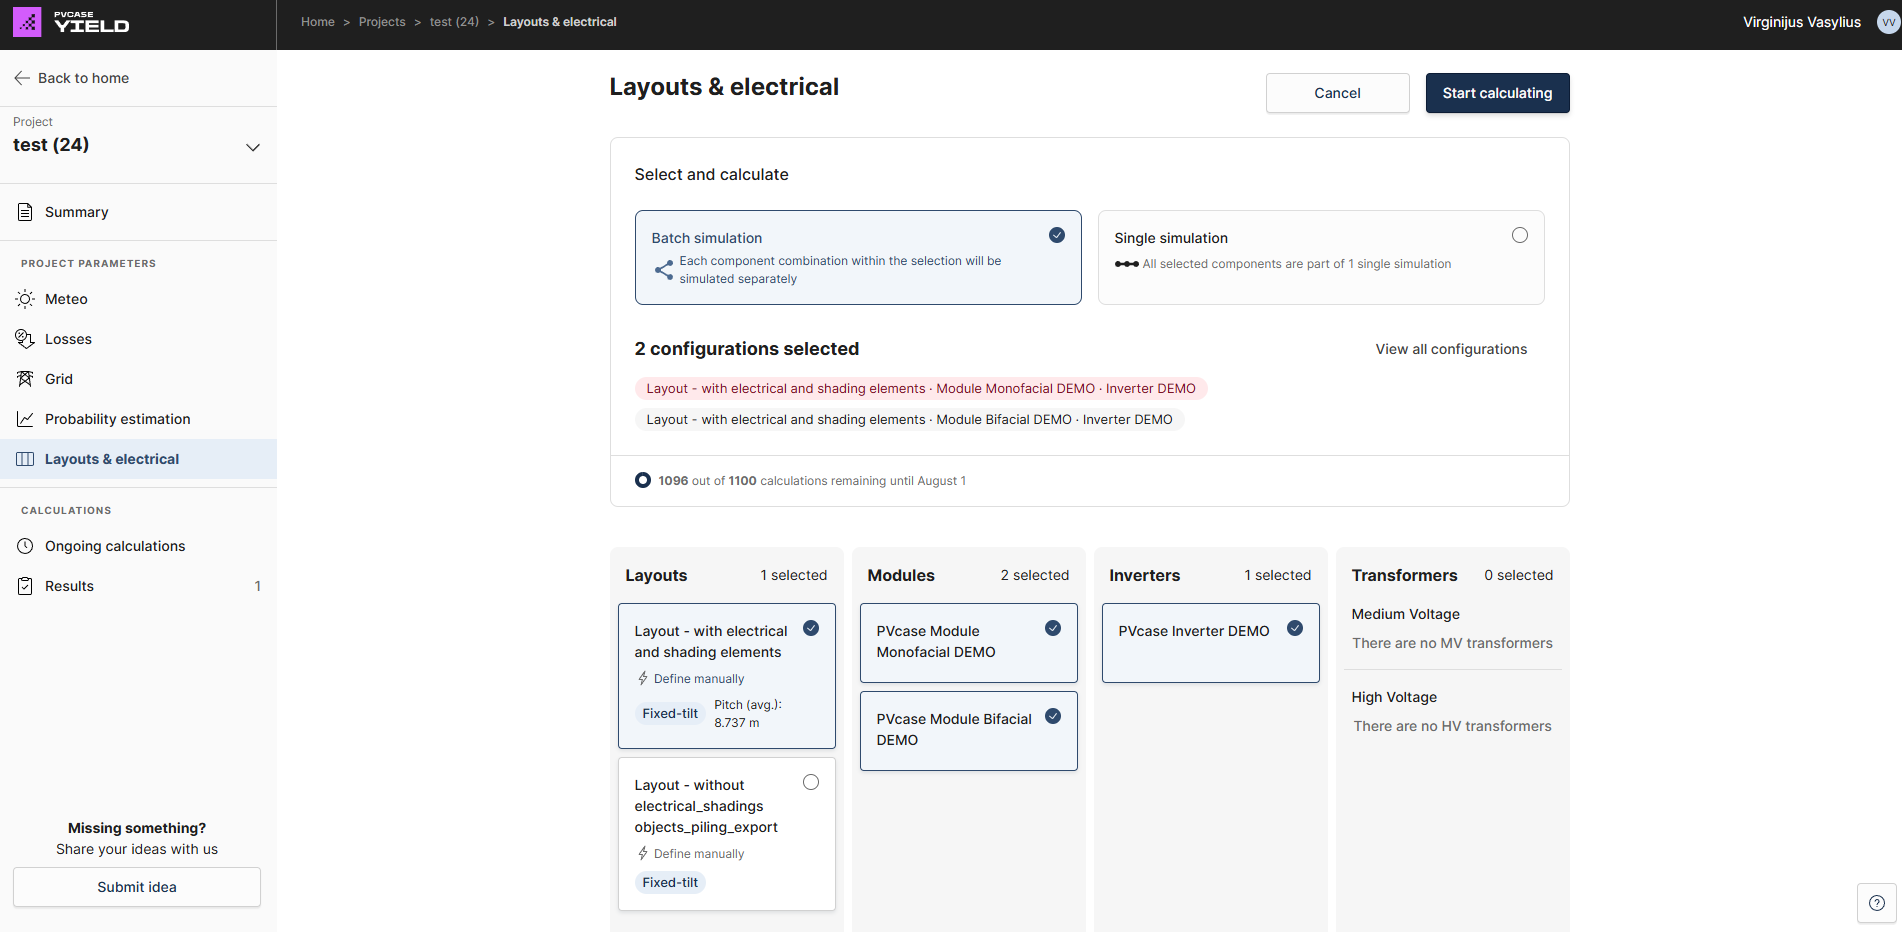Click the Transformers '0 selected' count

(1519, 575)
